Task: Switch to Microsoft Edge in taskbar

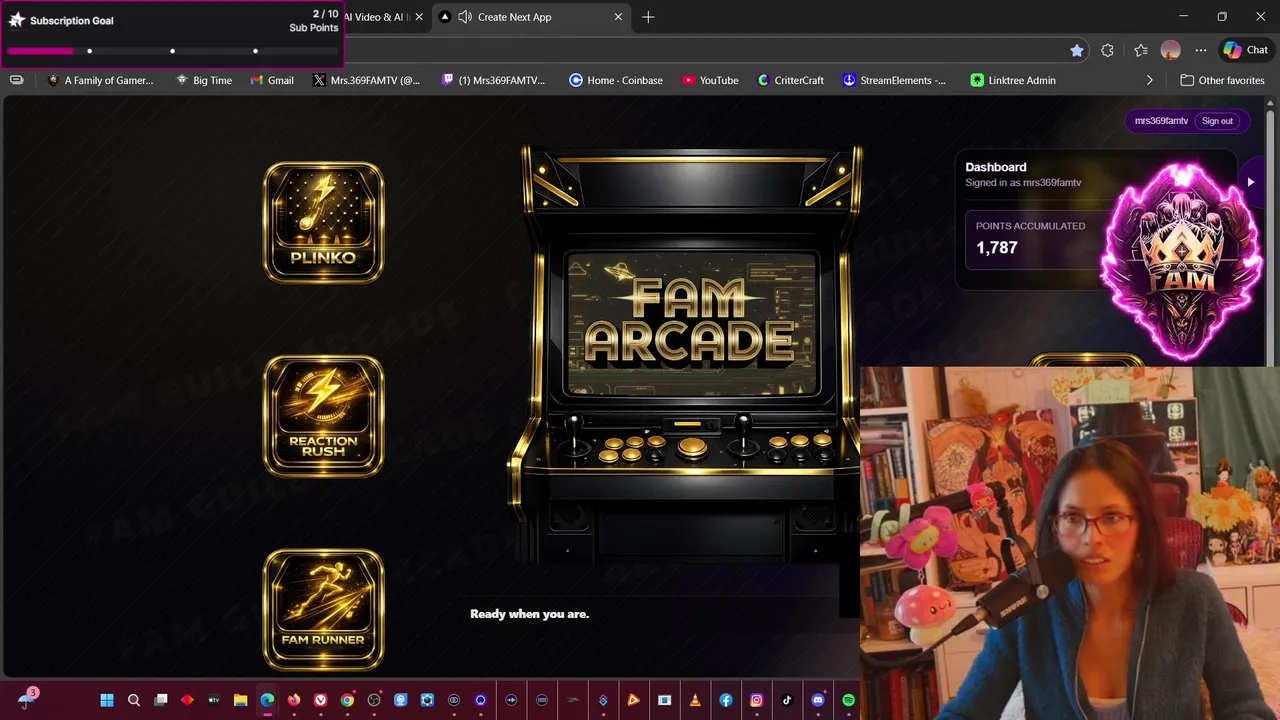Action: tap(267, 700)
